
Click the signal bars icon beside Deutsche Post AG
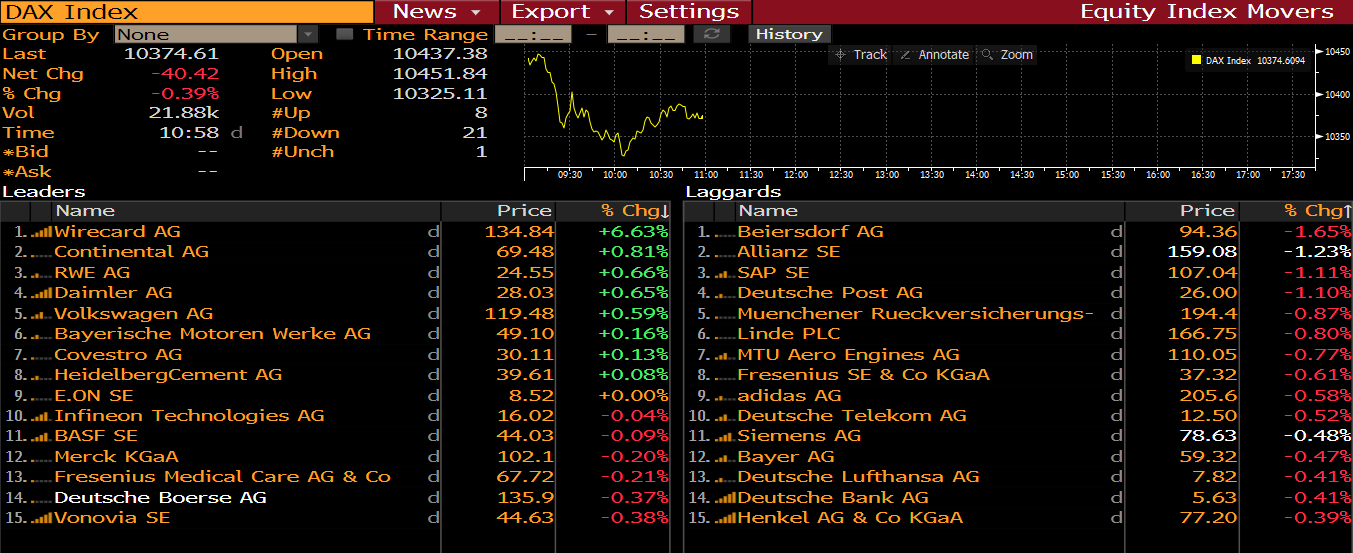725,293
